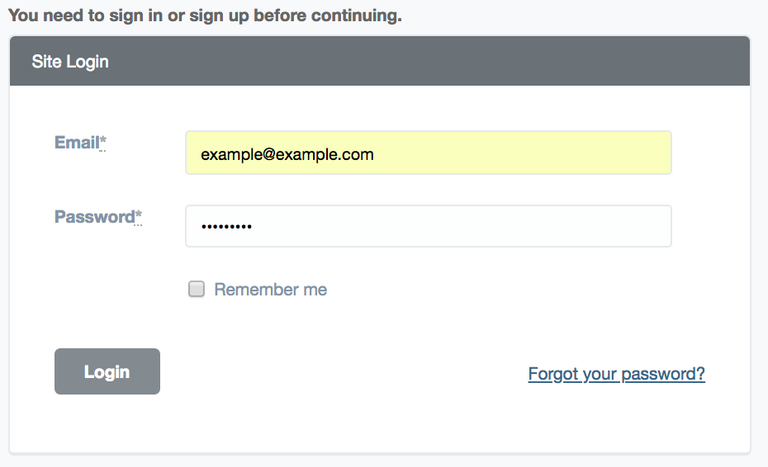This screenshot has width=768, height=467.
Task: Click the required asterisk next to Email
Action: click(x=103, y=143)
